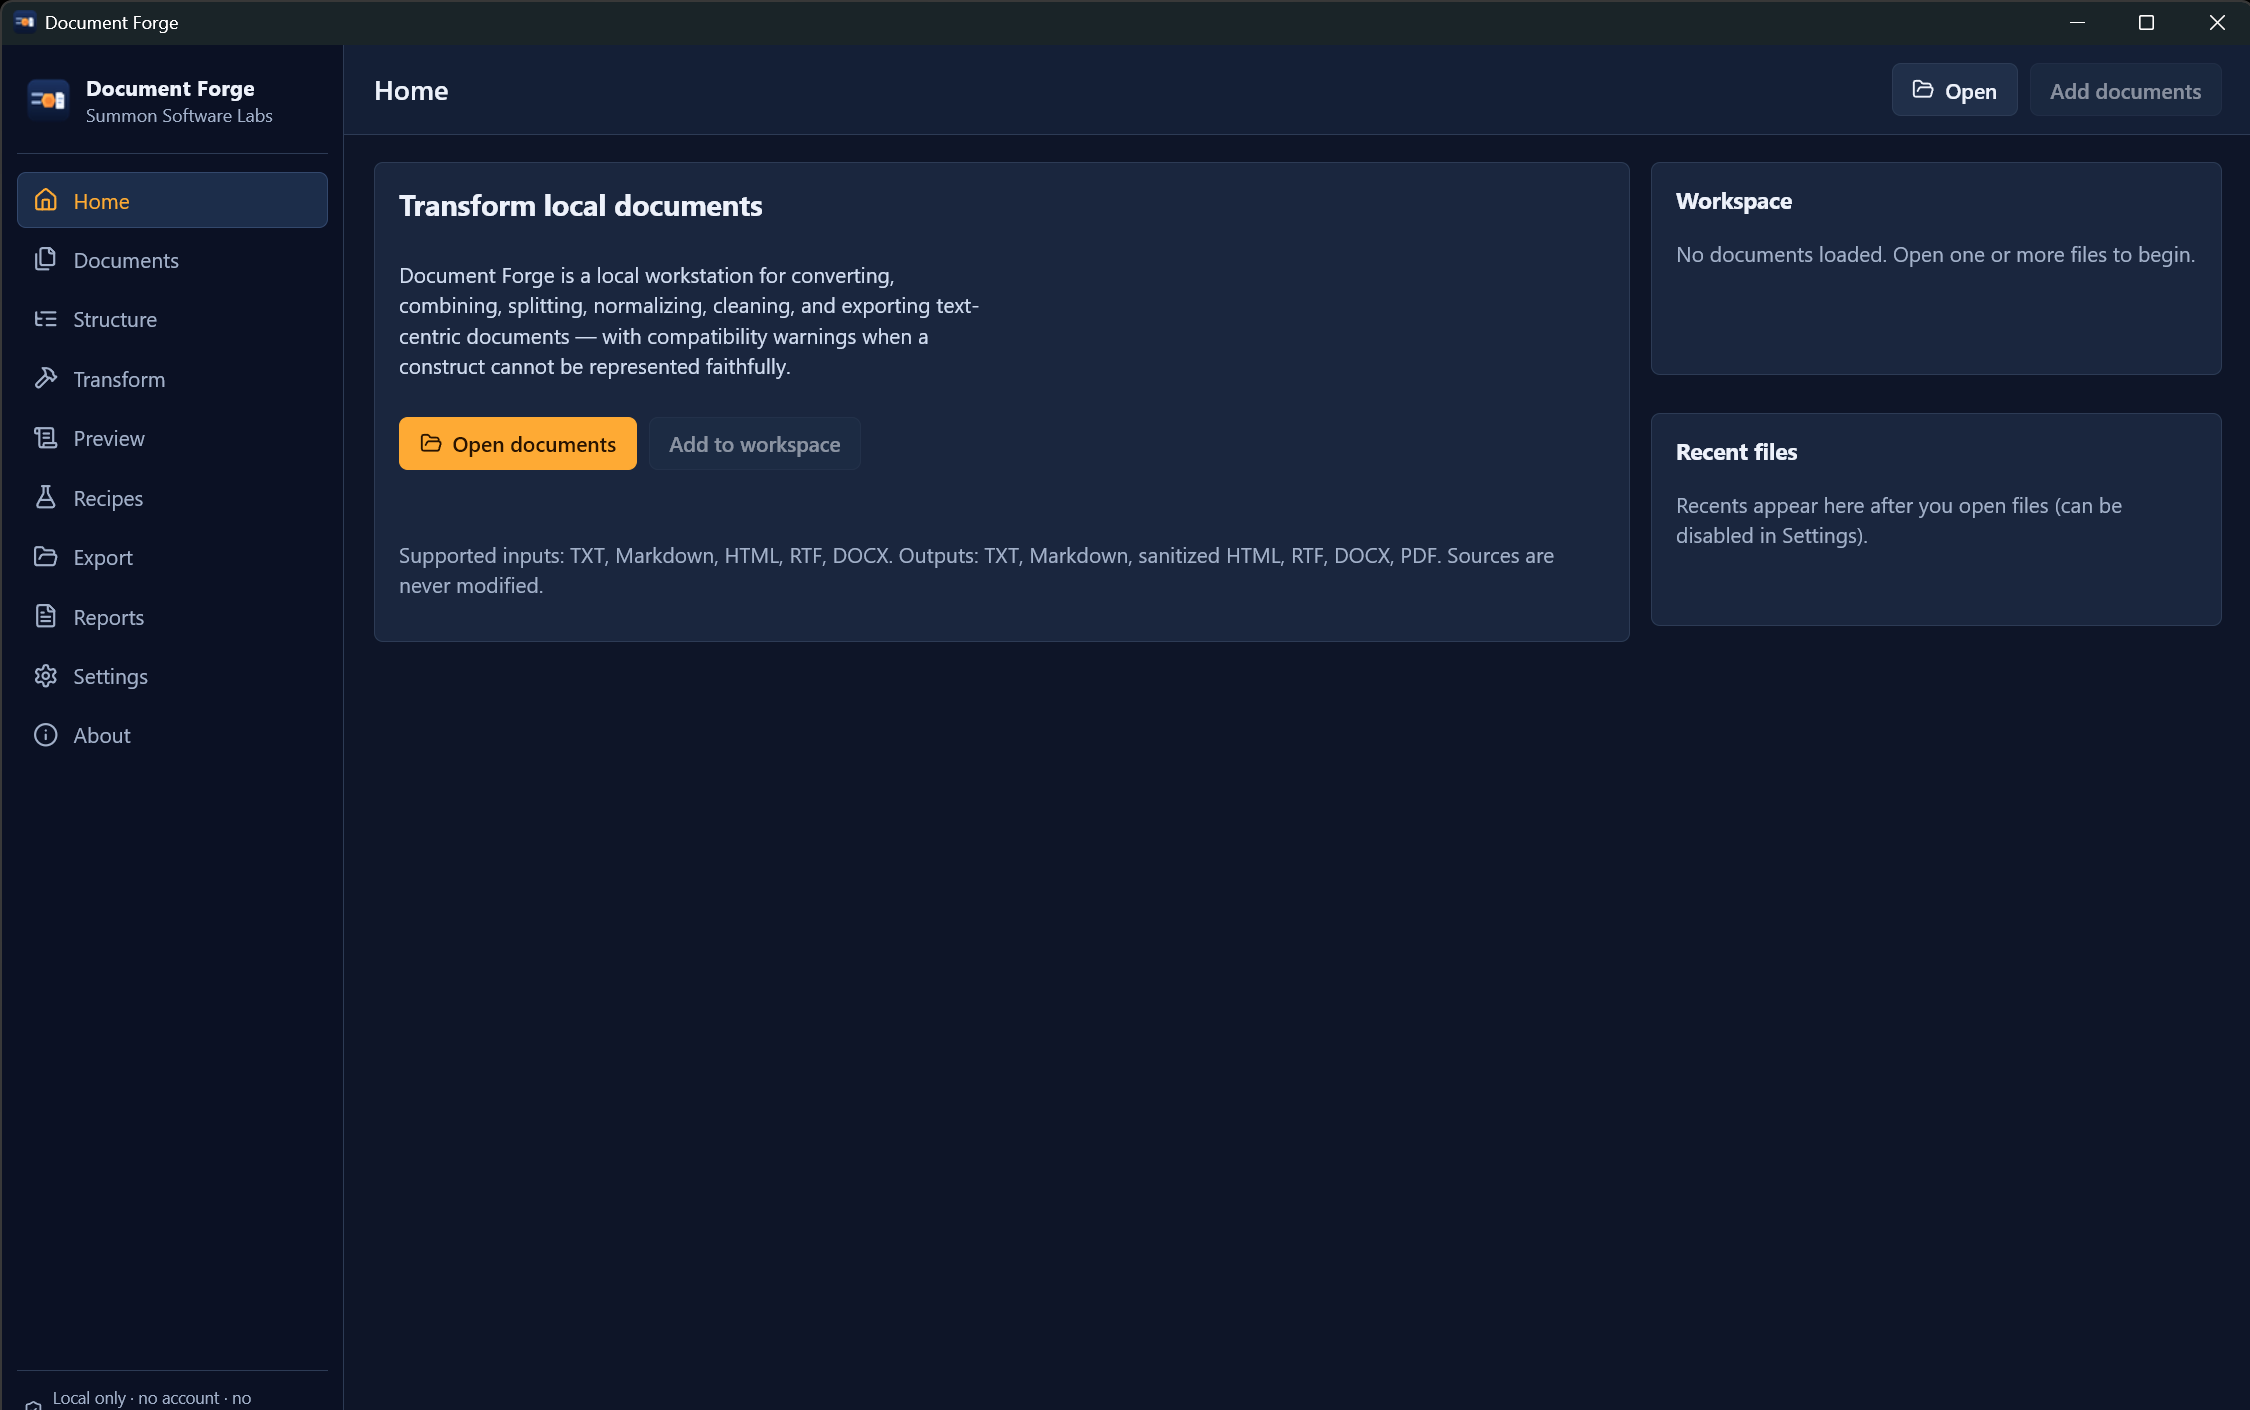Open the About page

pos(172,735)
